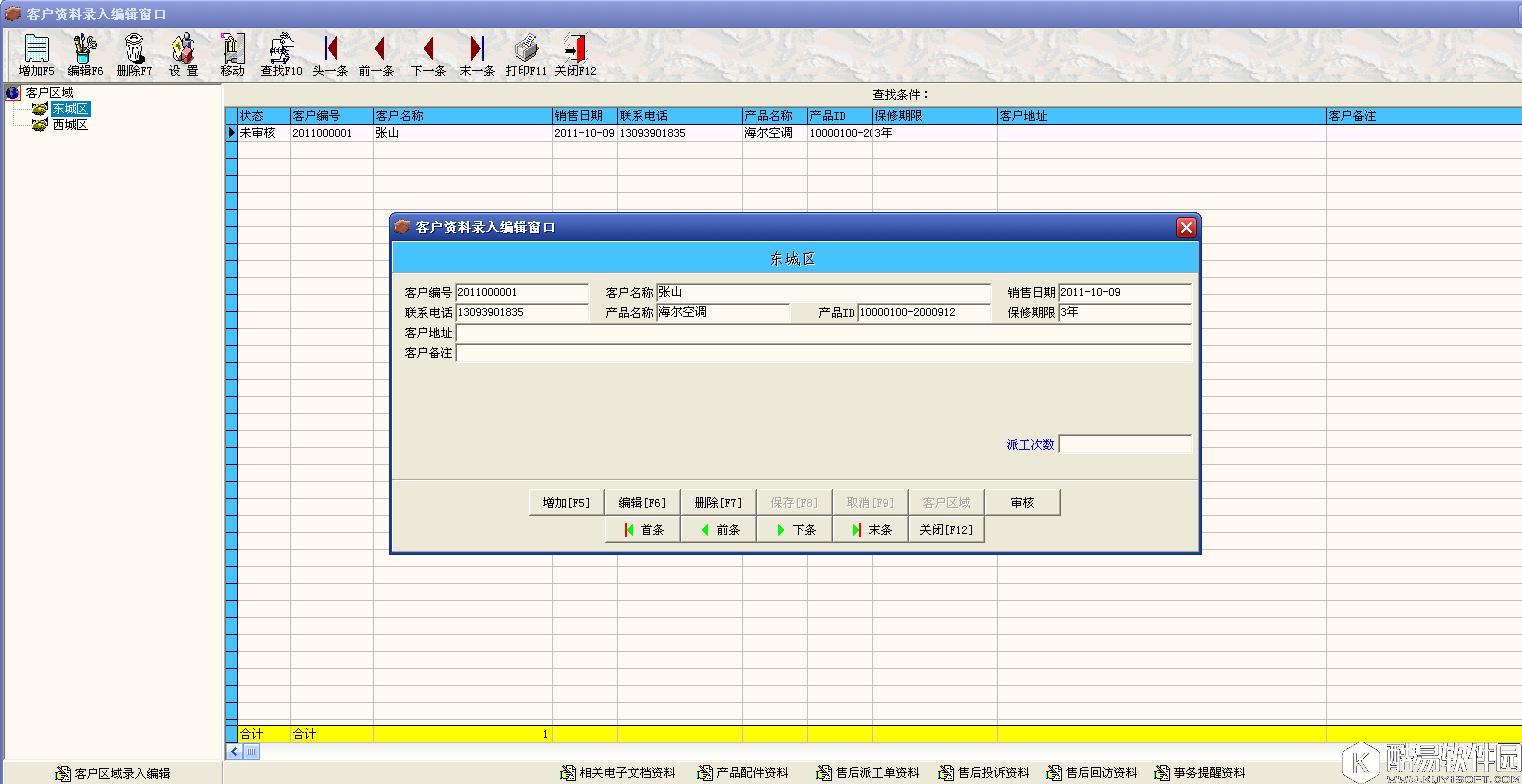
Task: Click the 审核 button in the dialog
Action: (1022, 502)
